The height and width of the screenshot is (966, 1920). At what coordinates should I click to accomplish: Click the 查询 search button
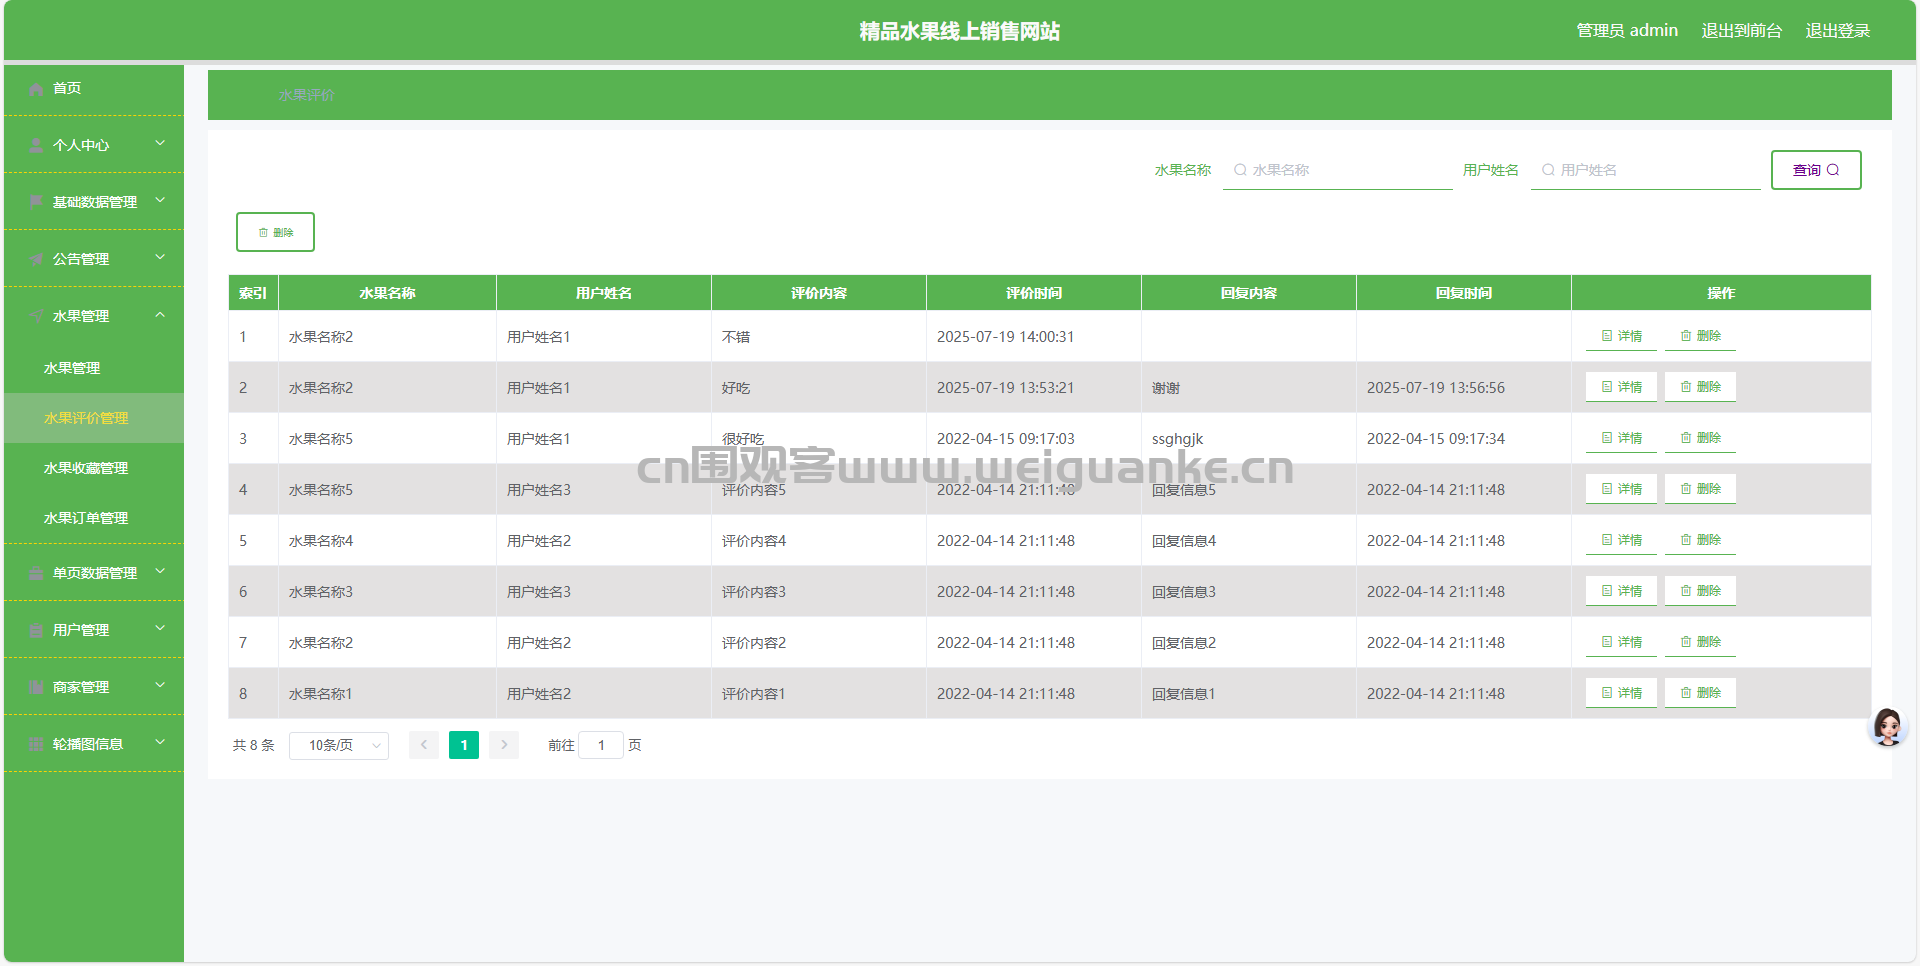(x=1815, y=170)
